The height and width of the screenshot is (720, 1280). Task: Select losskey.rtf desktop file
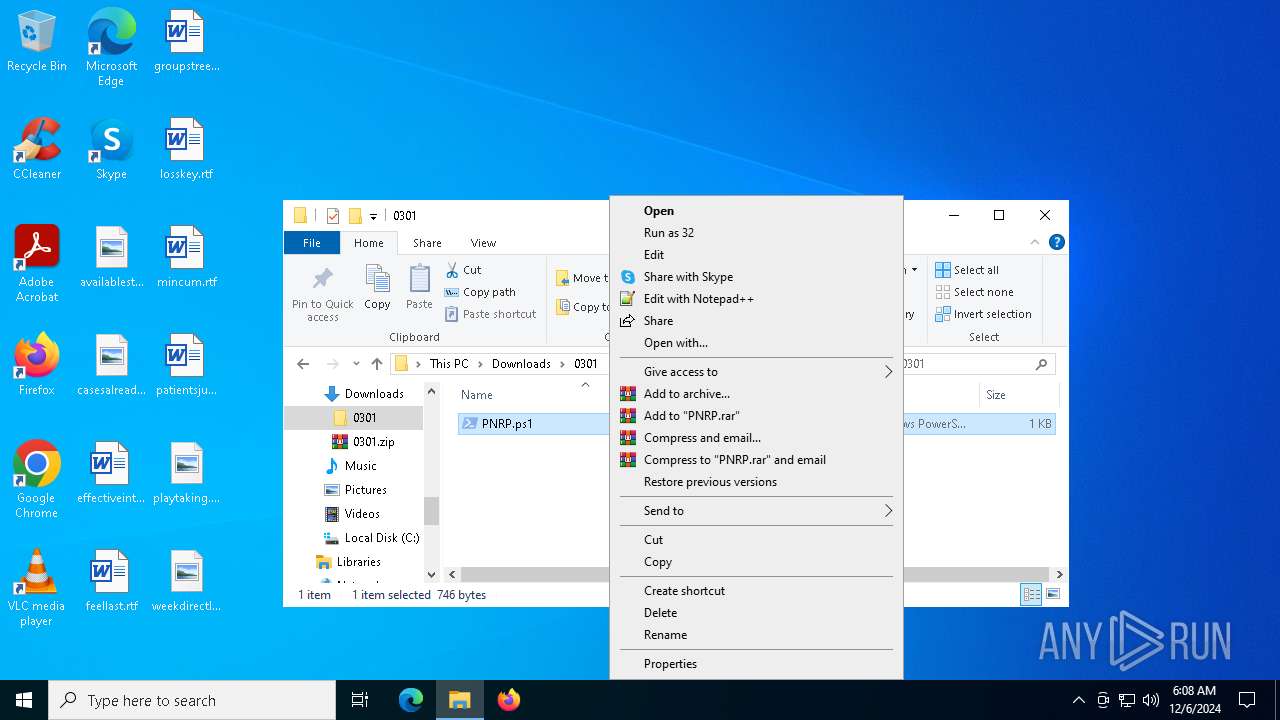(x=186, y=149)
